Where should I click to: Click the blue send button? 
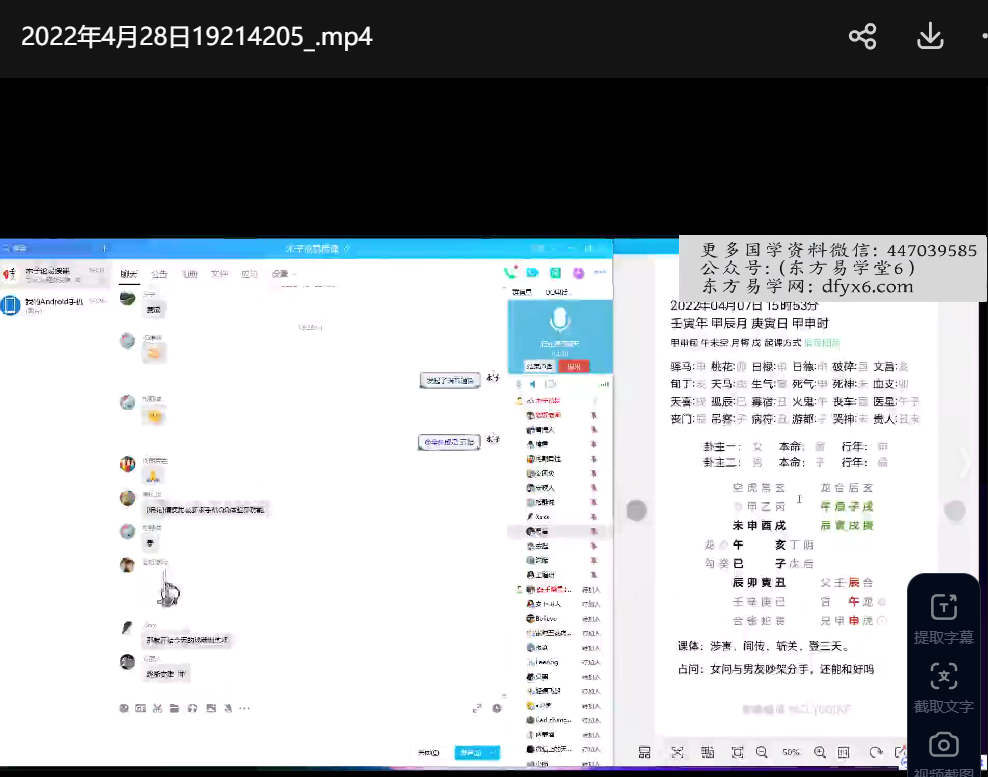tap(468, 752)
